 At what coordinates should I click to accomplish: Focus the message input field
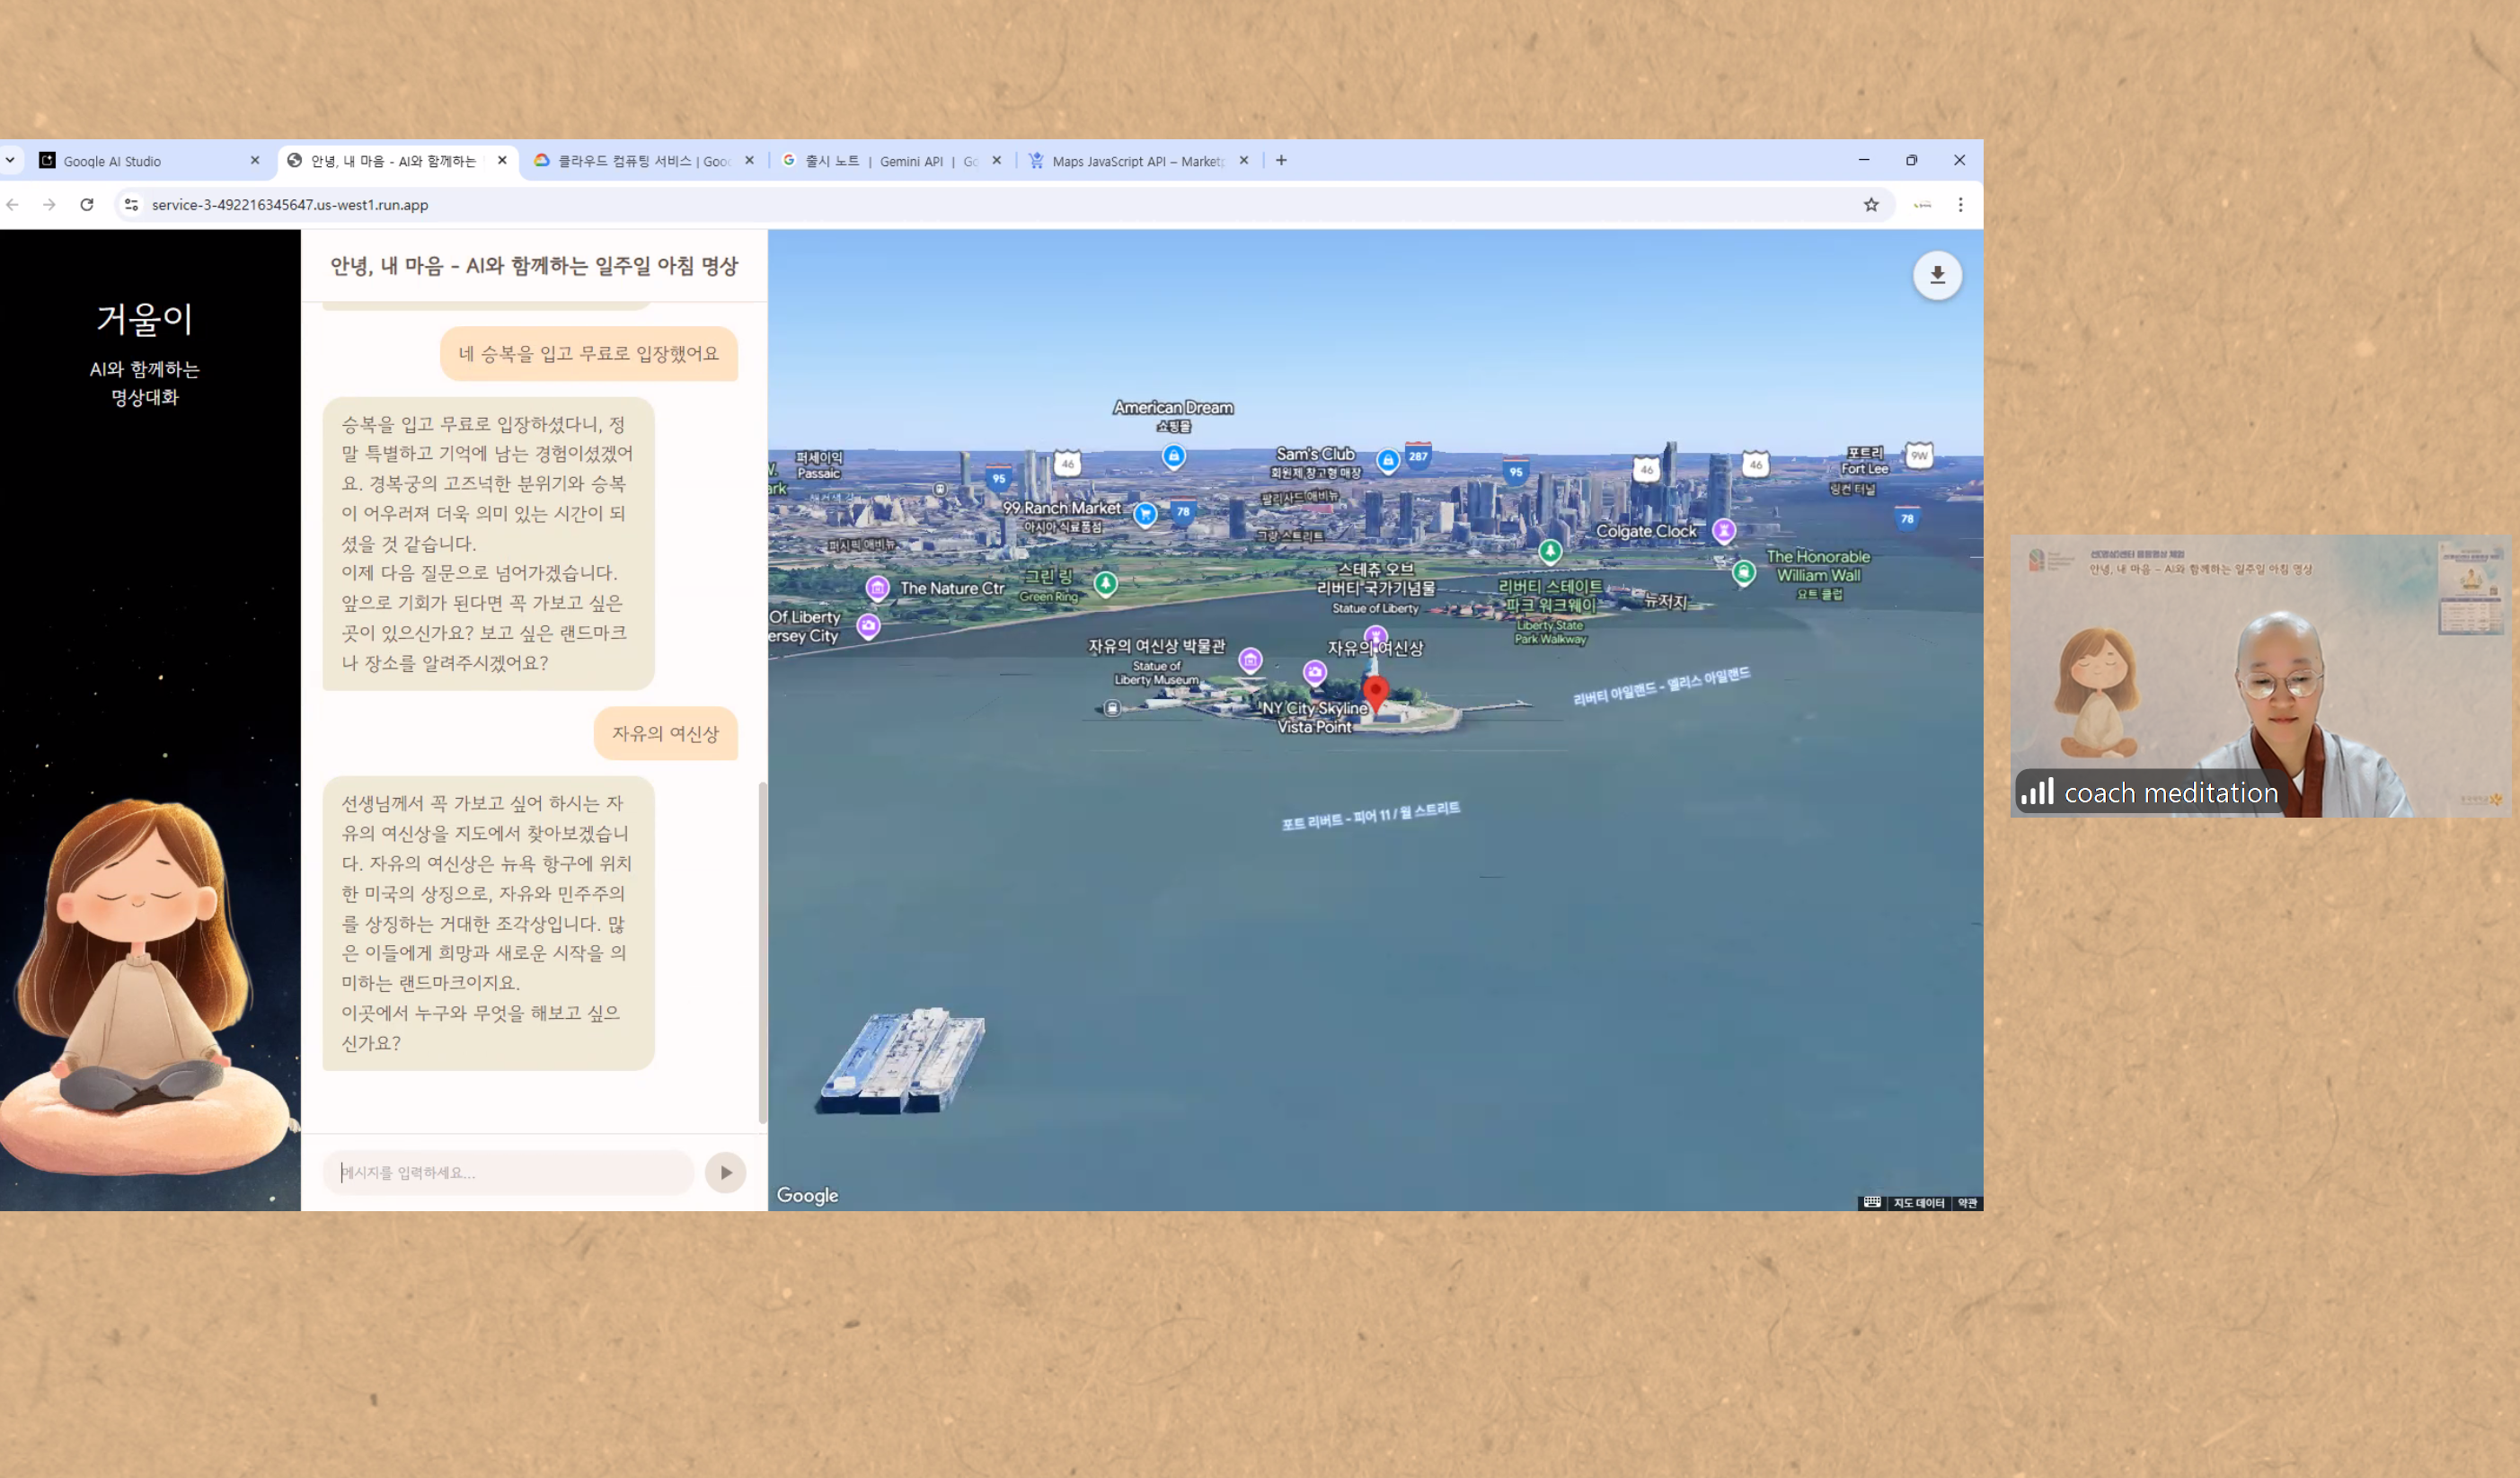508,1172
